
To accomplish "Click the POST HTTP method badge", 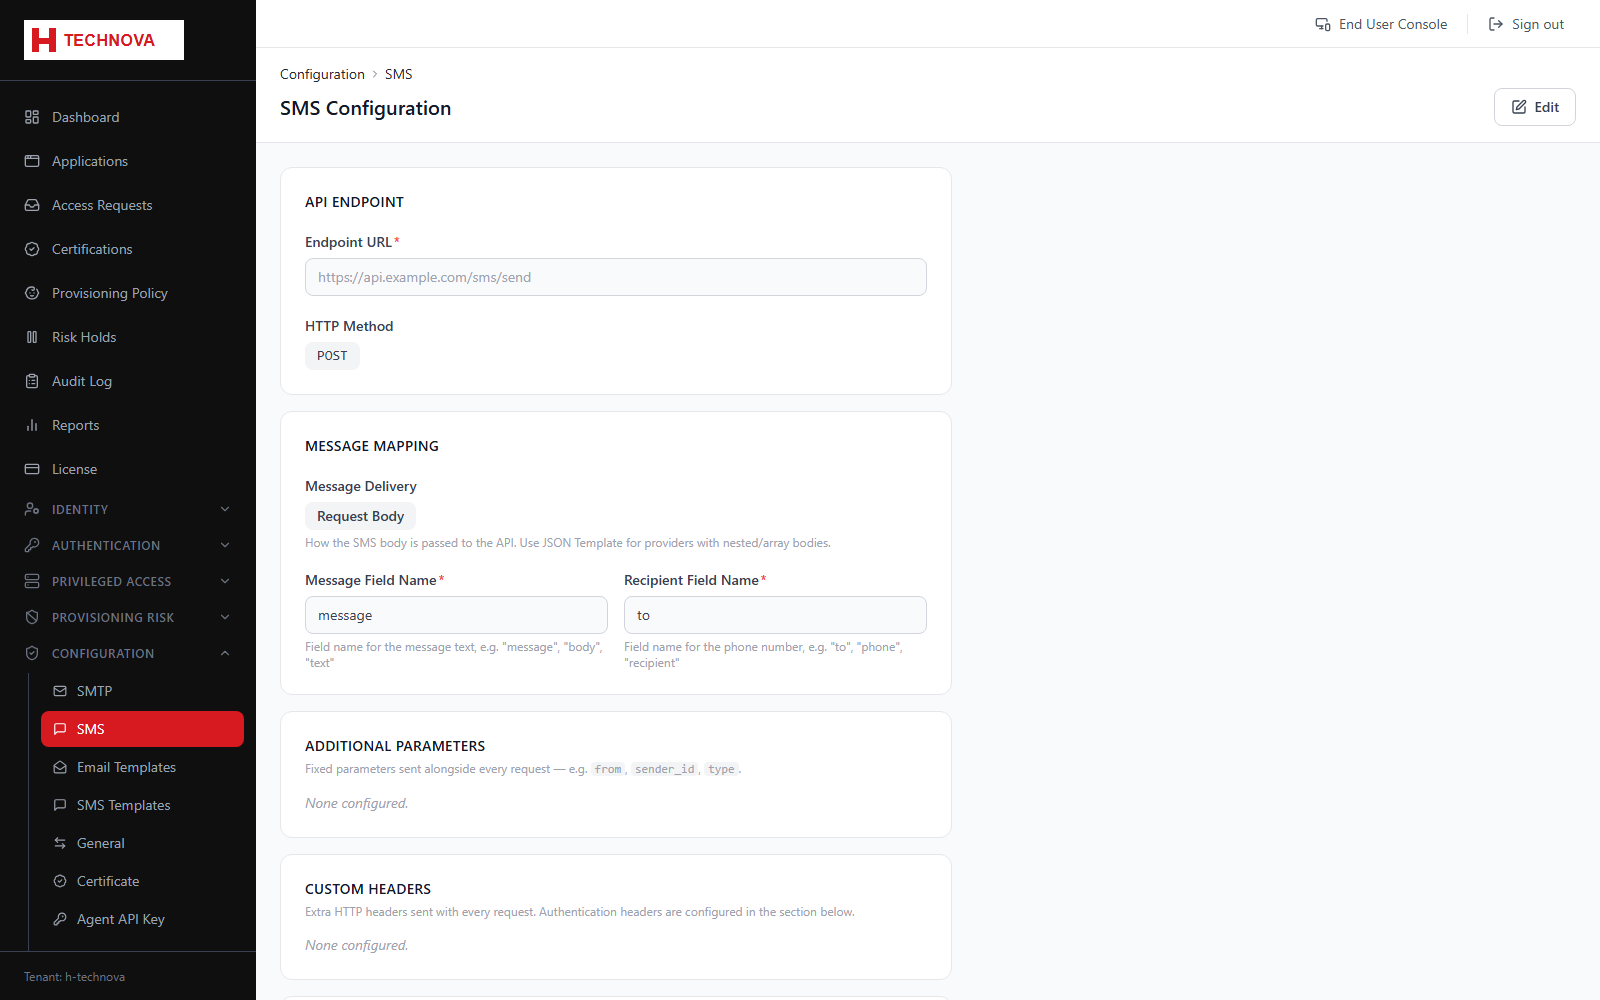I will coord(332,355).
